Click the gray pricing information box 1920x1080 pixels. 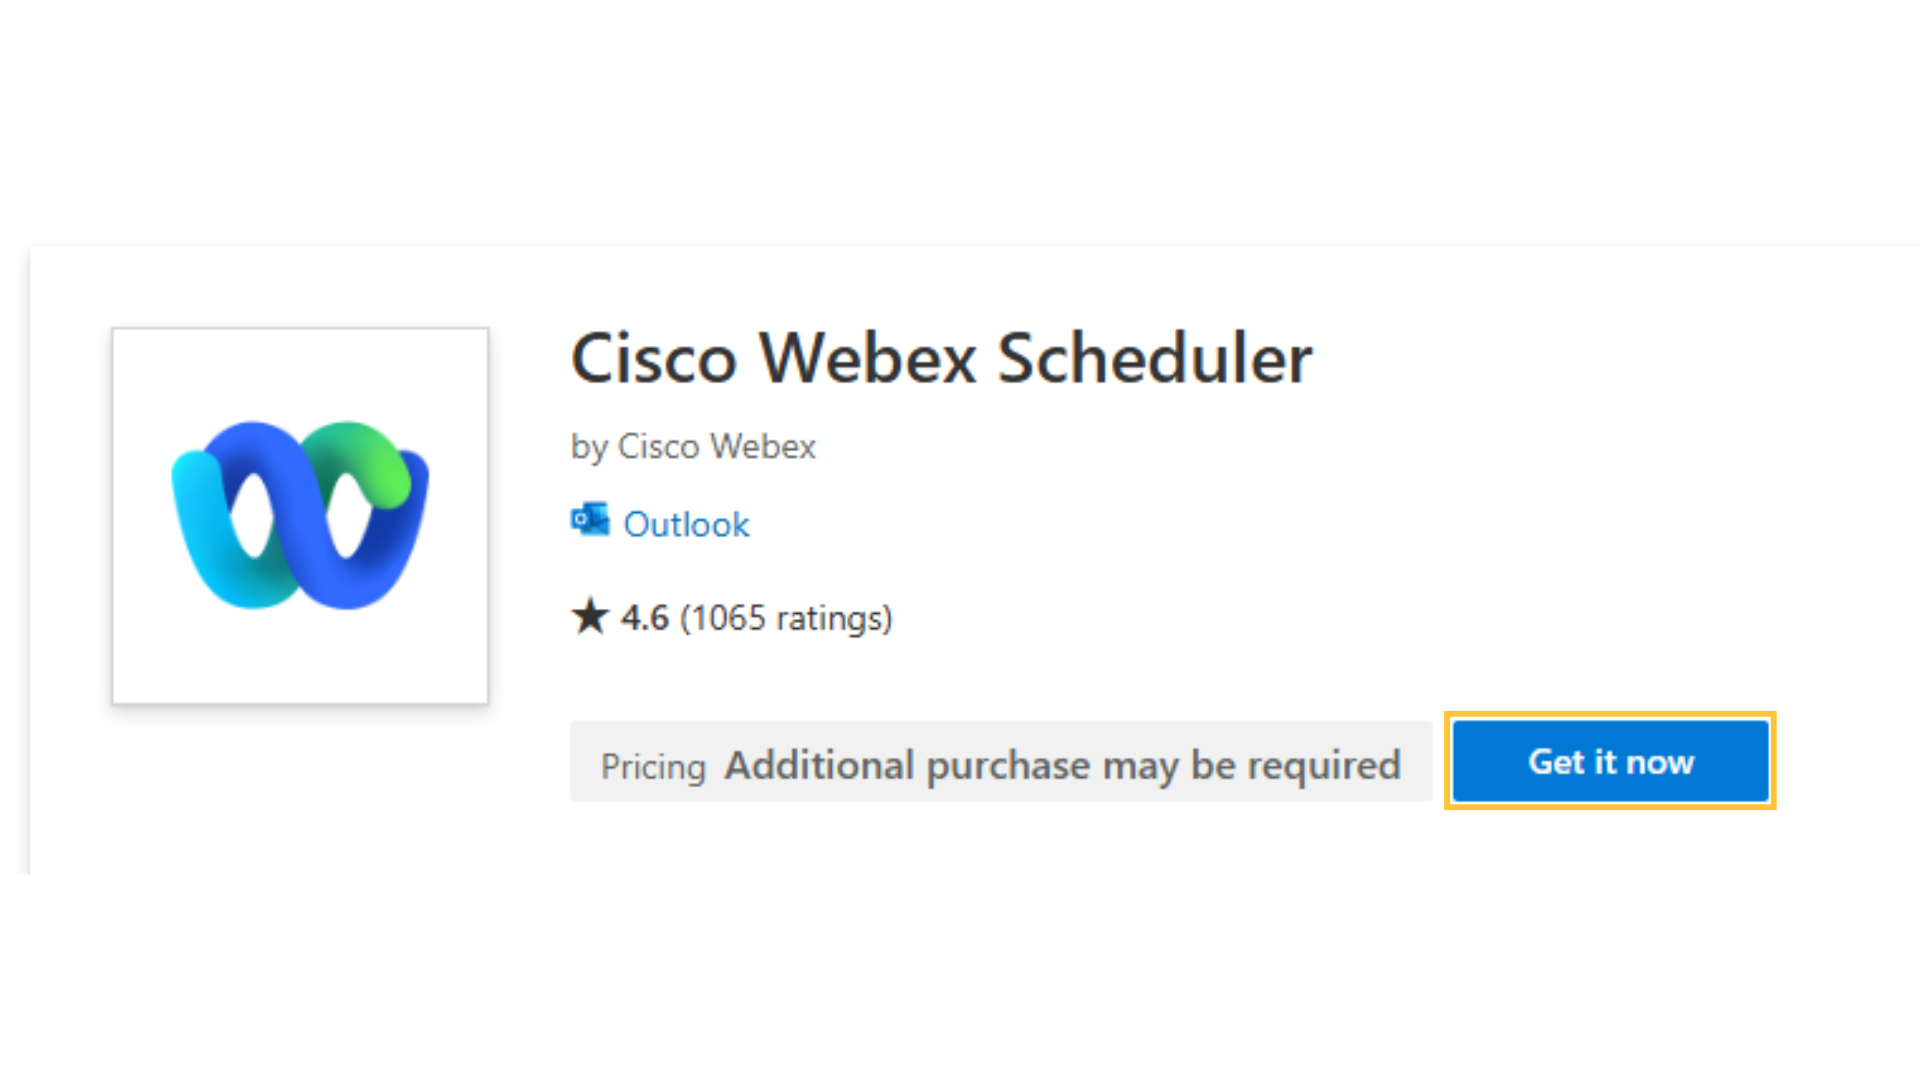click(x=1001, y=761)
